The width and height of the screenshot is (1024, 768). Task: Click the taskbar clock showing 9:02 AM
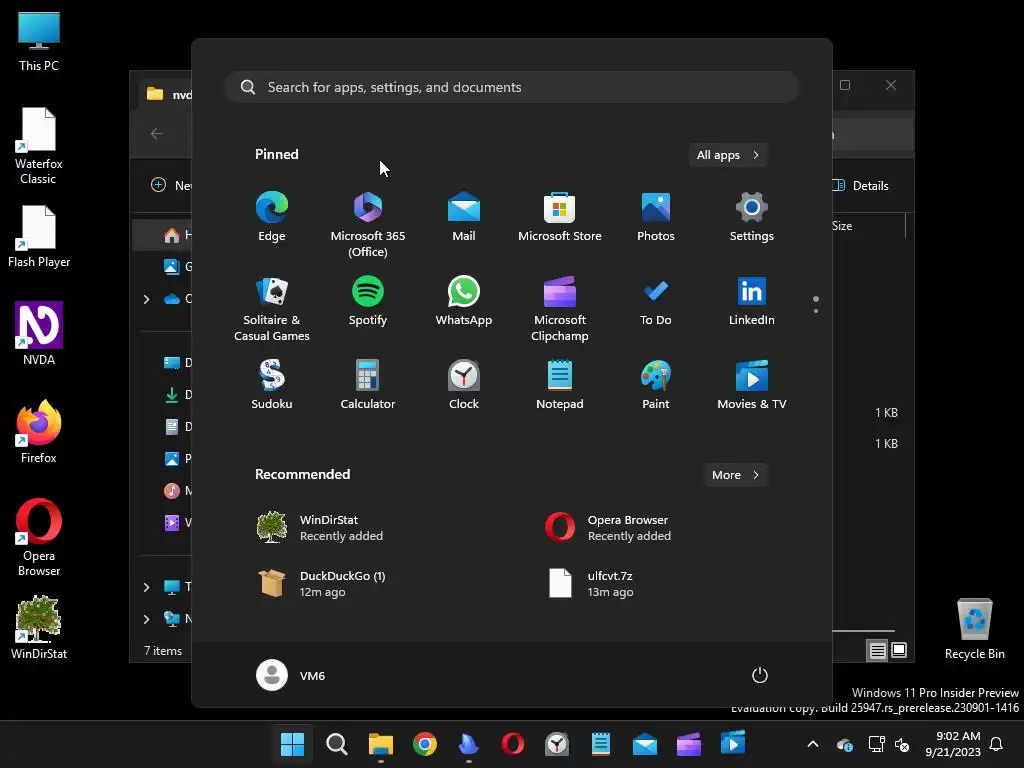(x=953, y=744)
